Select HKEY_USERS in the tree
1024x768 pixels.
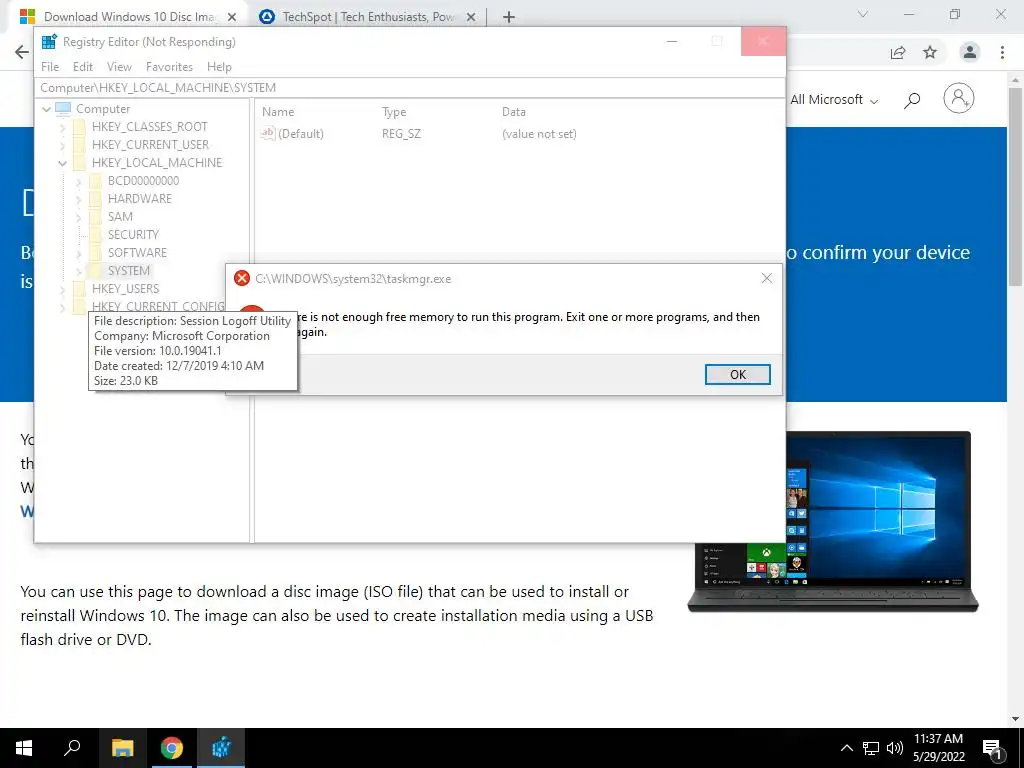125,289
